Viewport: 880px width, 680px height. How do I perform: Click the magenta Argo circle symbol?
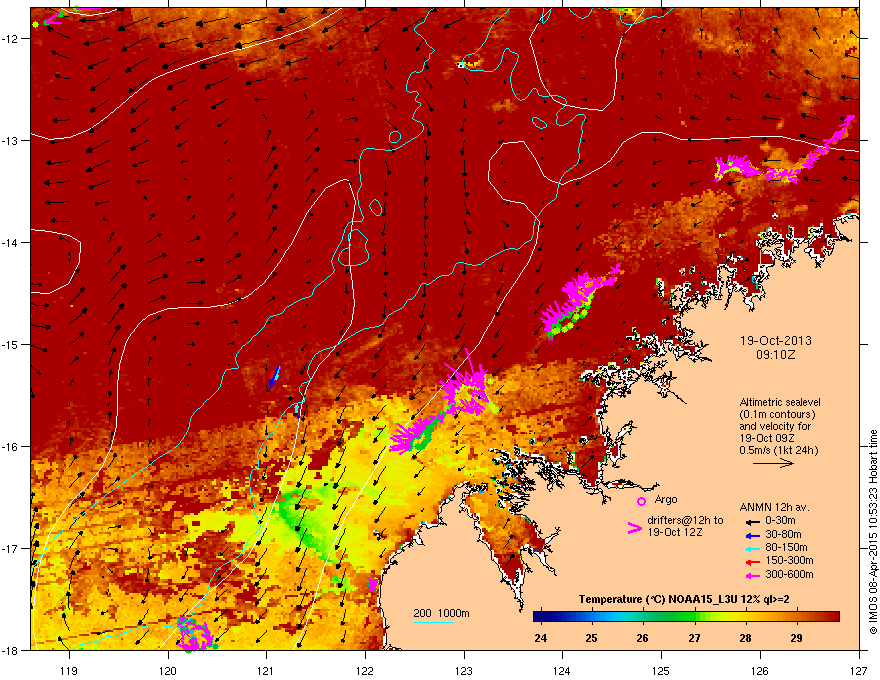[x=641, y=501]
